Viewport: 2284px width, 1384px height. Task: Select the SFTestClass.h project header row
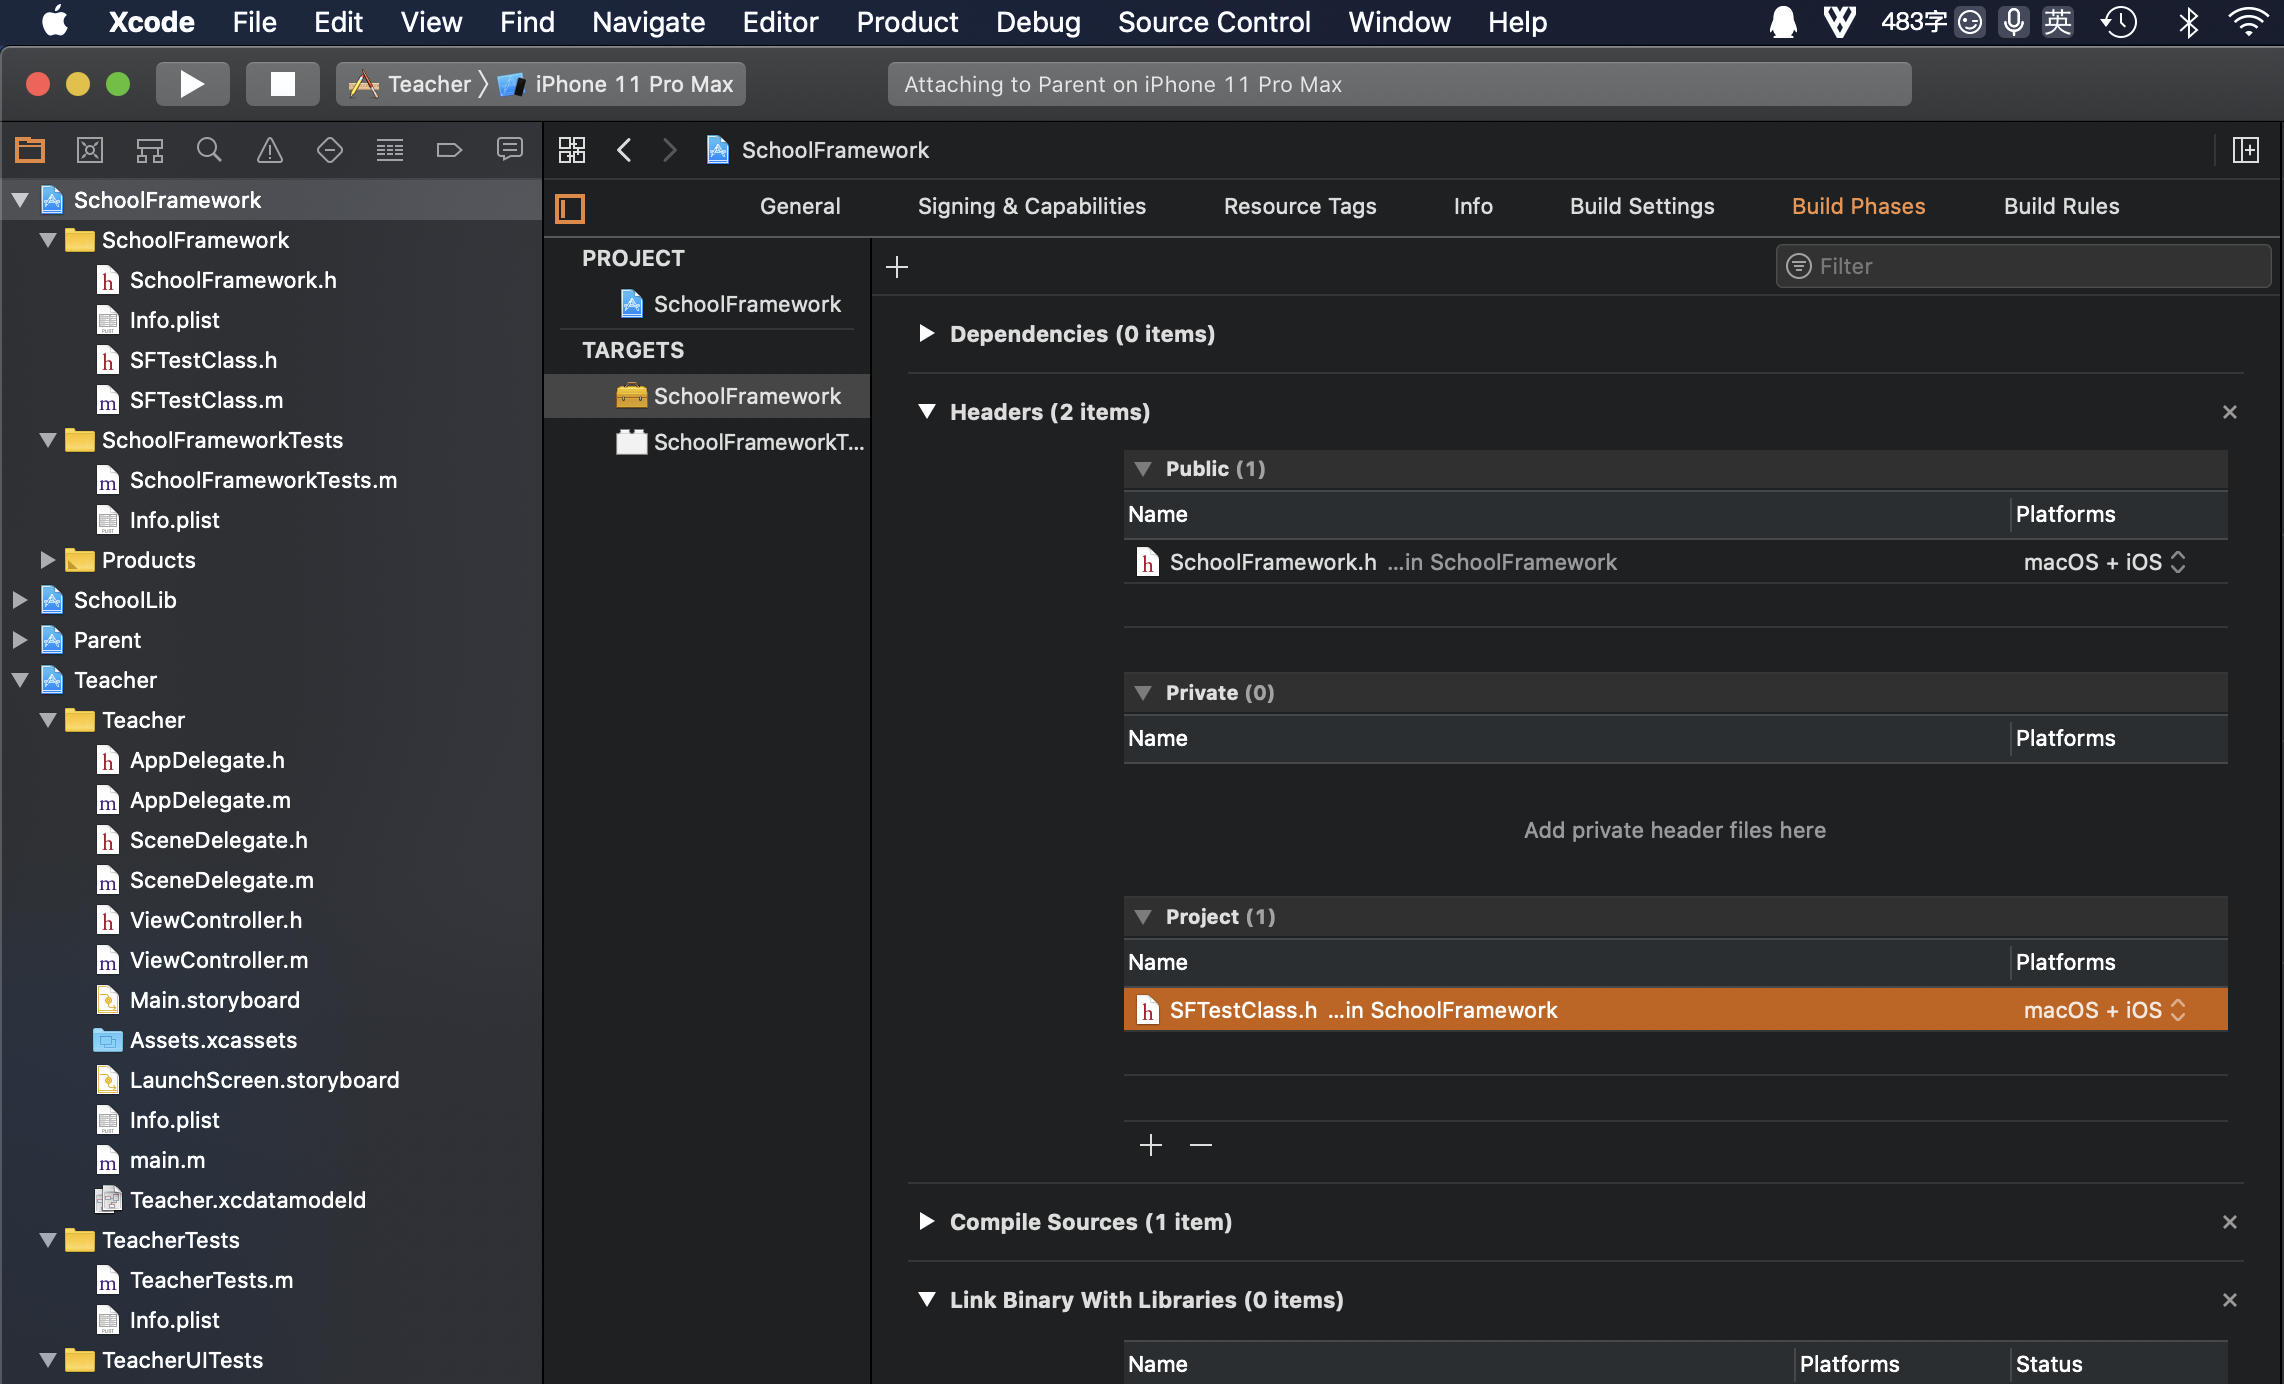point(1675,1010)
